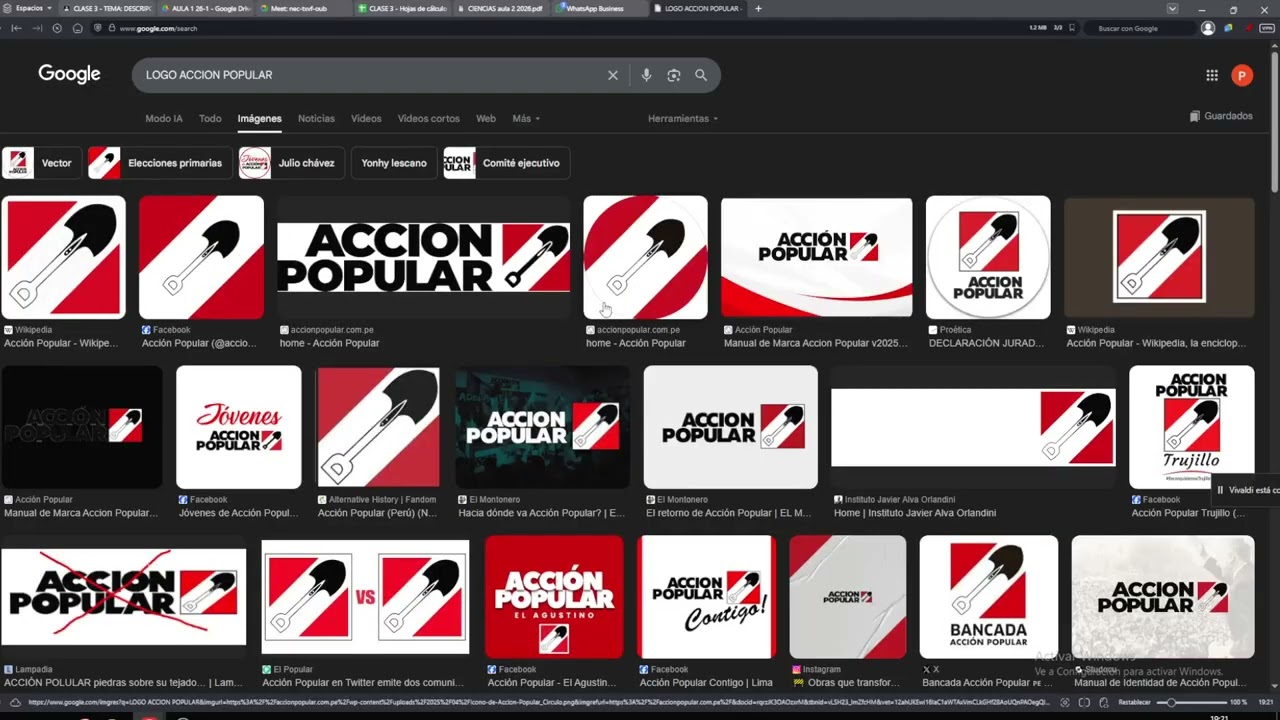
Task: Switch to the Noticias tab
Action: click(x=316, y=118)
